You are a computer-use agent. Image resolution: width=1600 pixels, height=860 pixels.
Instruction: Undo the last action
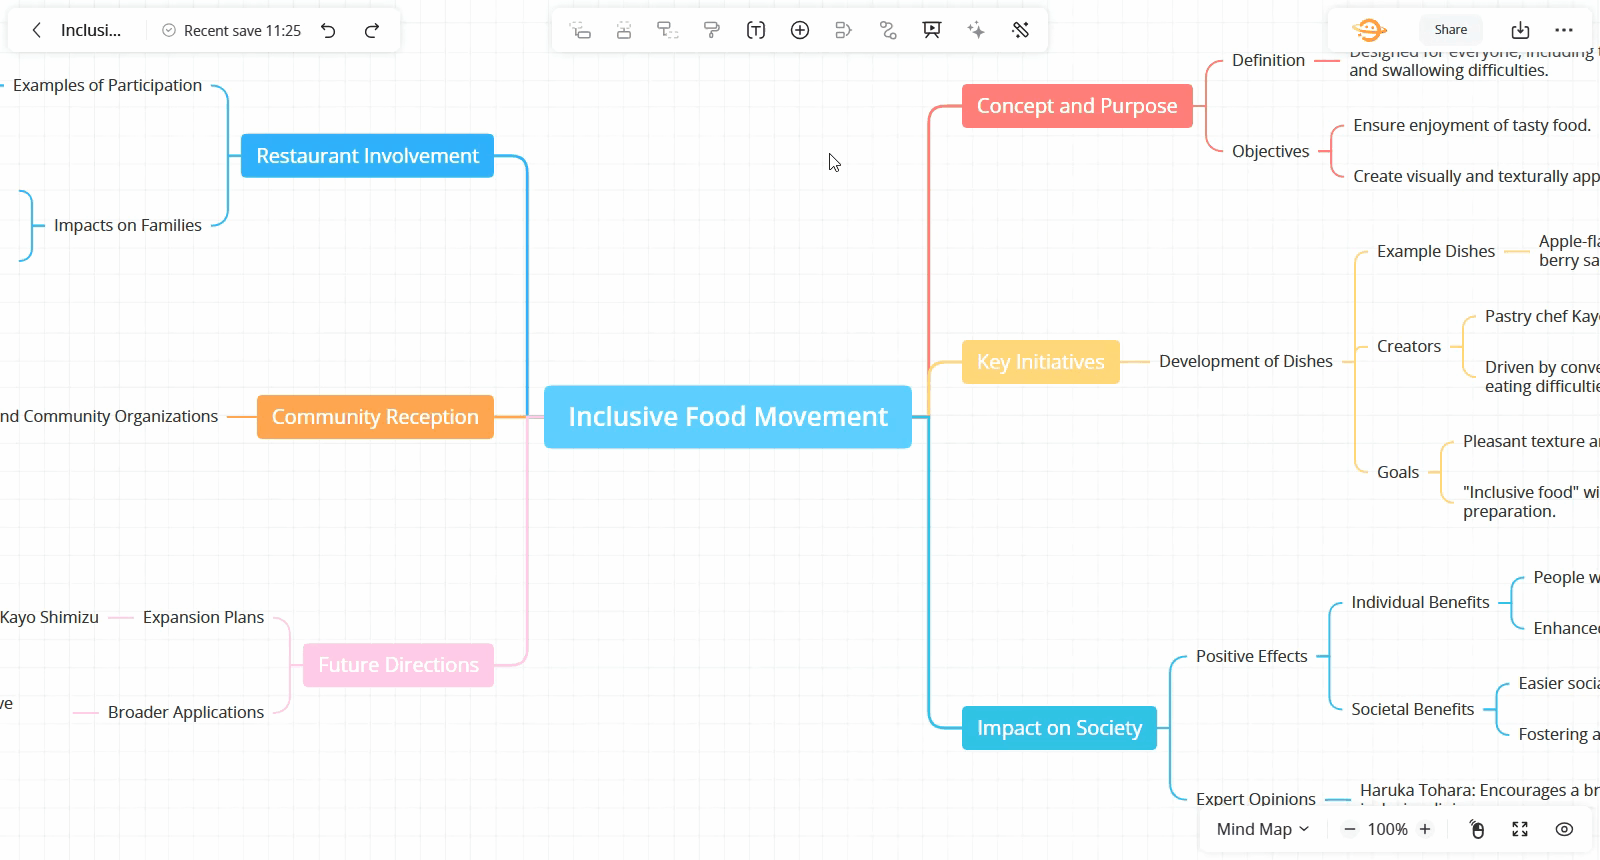(328, 30)
